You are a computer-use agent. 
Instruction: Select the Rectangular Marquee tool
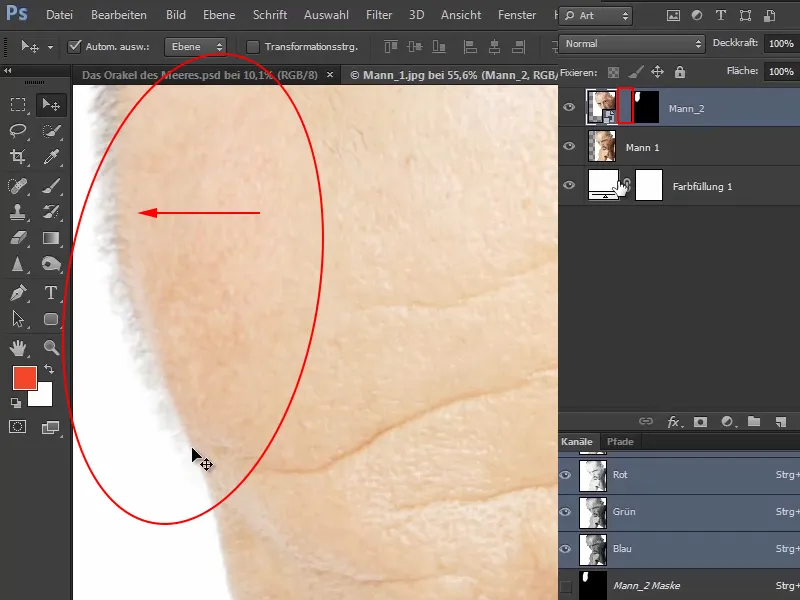tap(18, 105)
